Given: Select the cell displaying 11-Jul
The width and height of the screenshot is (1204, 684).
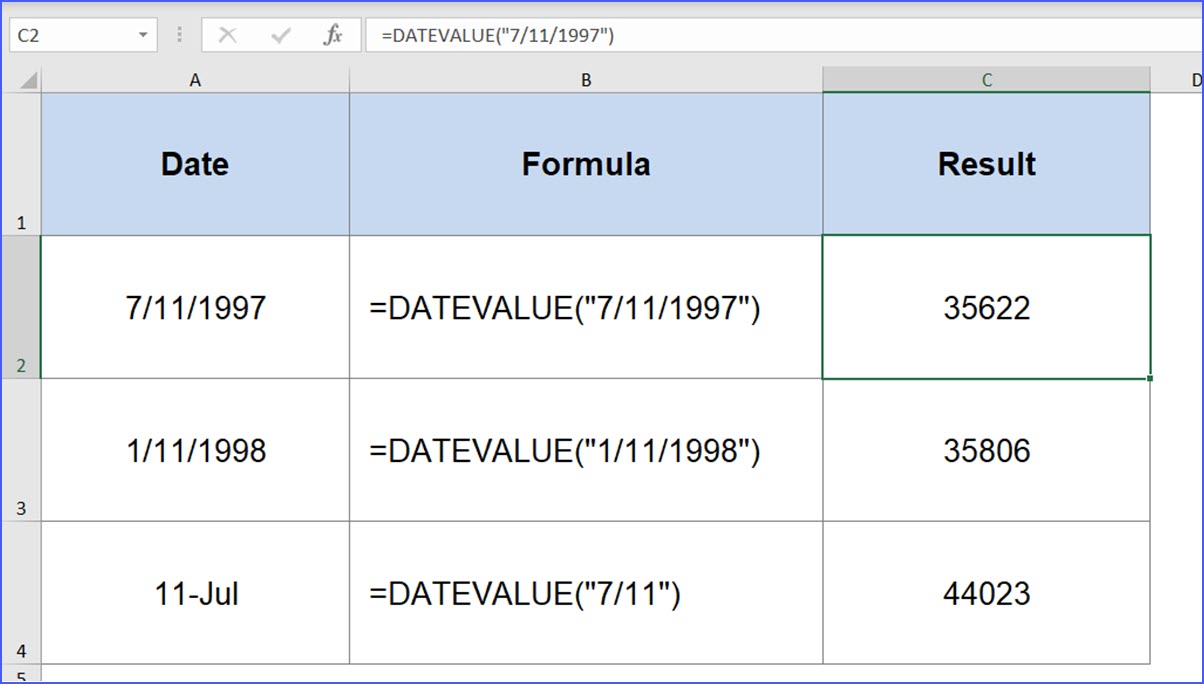Looking at the screenshot, I should coord(195,594).
